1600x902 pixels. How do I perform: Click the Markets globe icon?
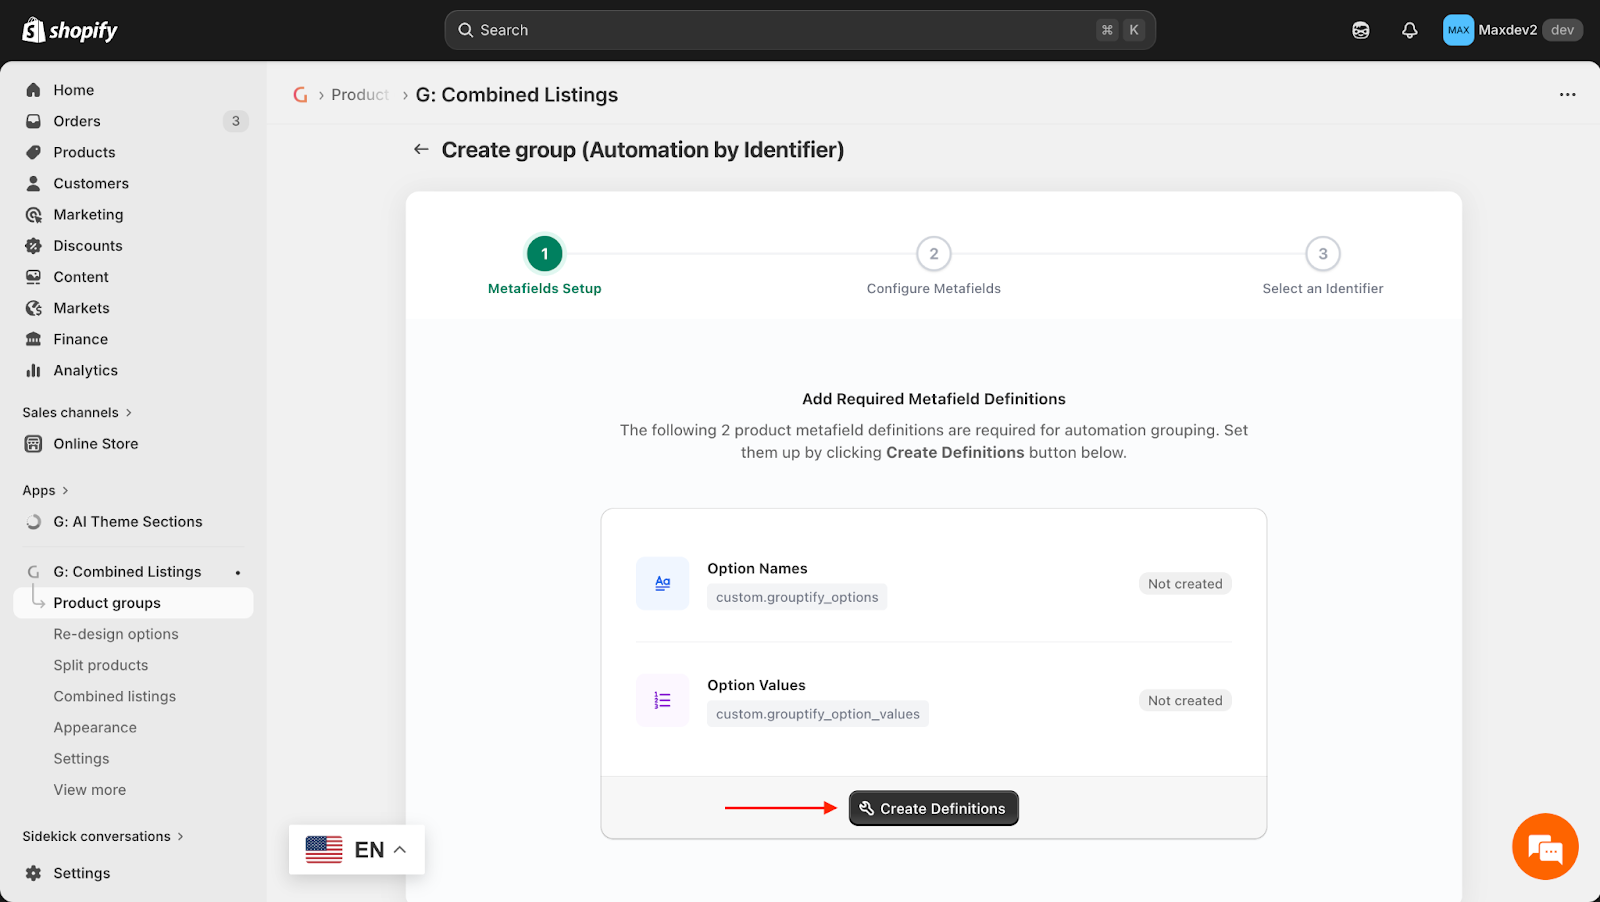coord(33,308)
